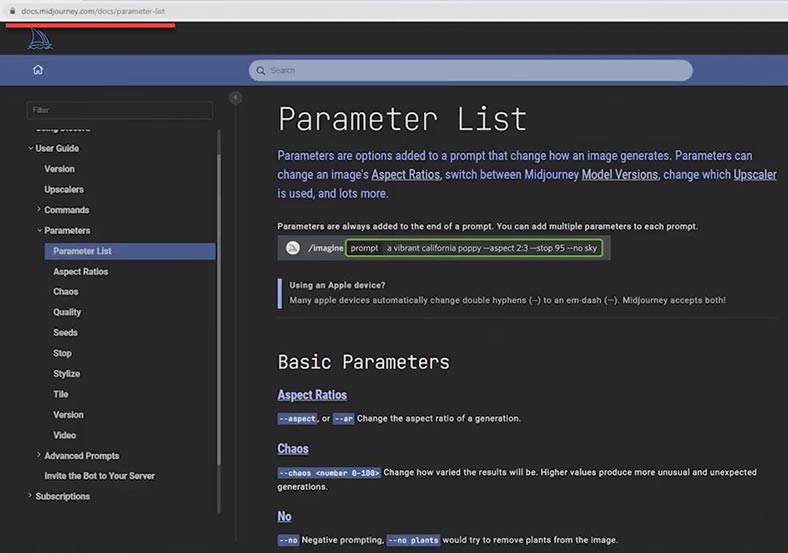Click the /imagine command text
This screenshot has height=553, width=788.
(x=326, y=248)
